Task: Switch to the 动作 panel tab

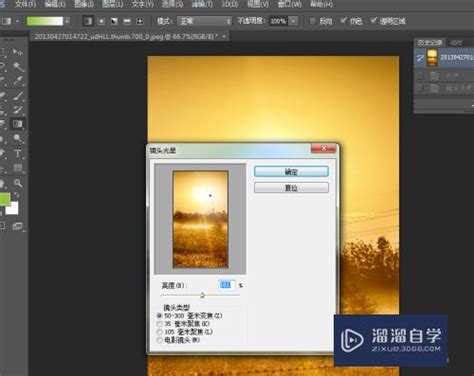Action: [x=456, y=43]
